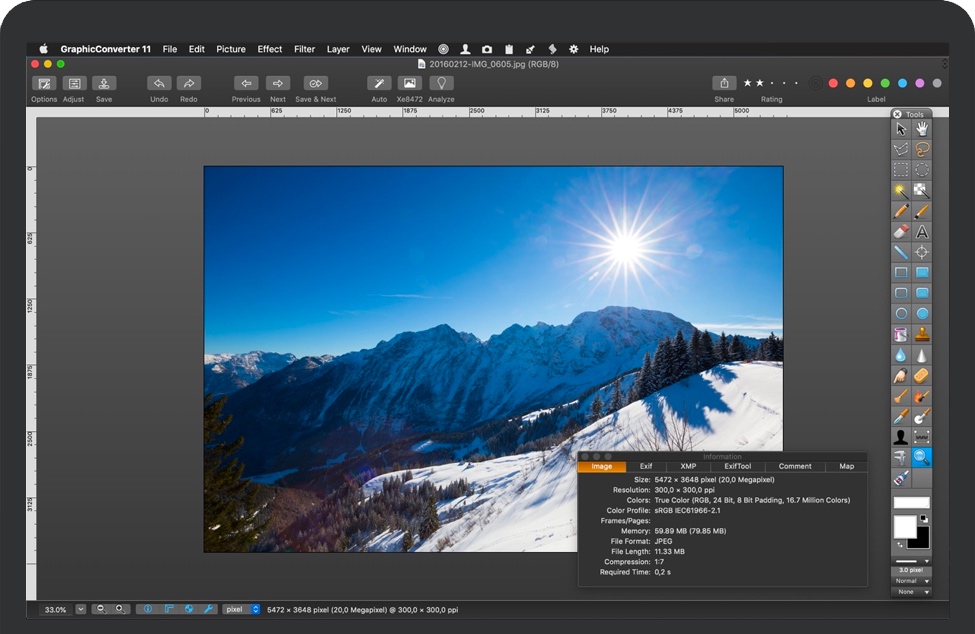Open the zoom percentage dropdown
The height and width of the screenshot is (634, 975).
click(81, 610)
